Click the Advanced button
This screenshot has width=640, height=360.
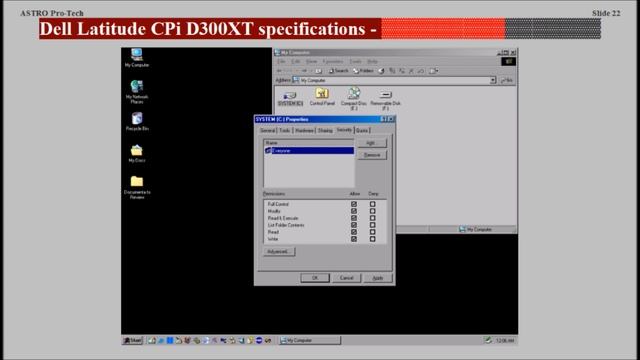[x=279, y=251]
